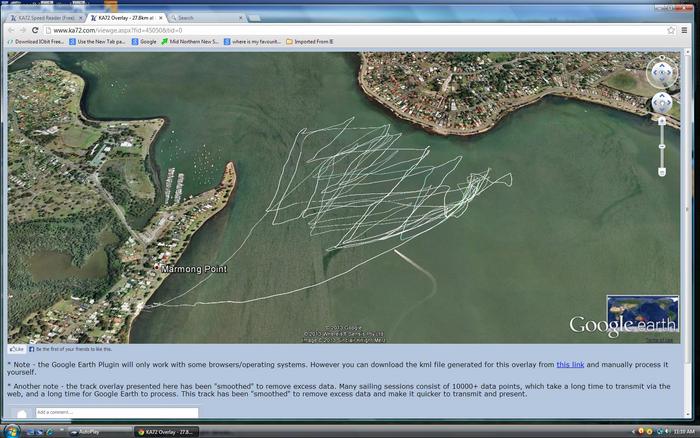Open the 'Imported From IE' bookmarks folder

(x=313, y=42)
